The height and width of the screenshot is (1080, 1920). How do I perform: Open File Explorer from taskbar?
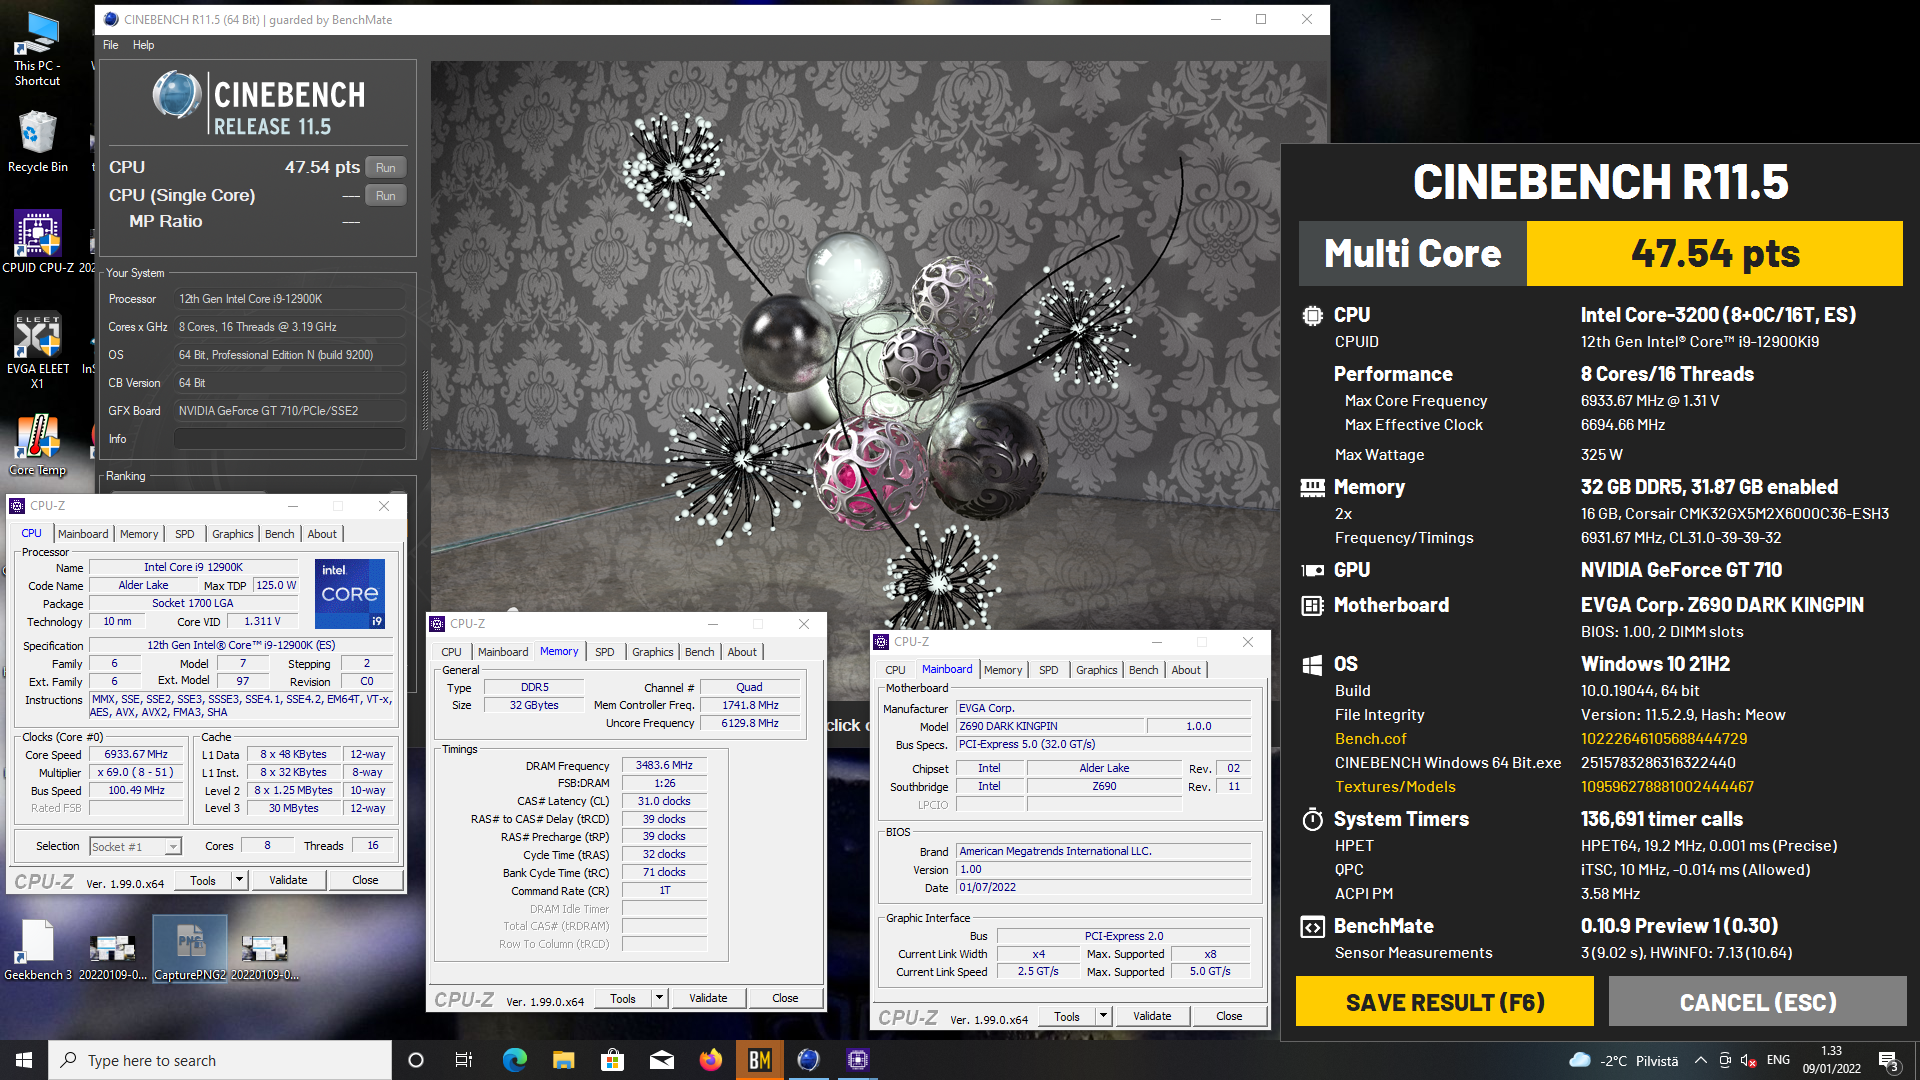tap(563, 1060)
